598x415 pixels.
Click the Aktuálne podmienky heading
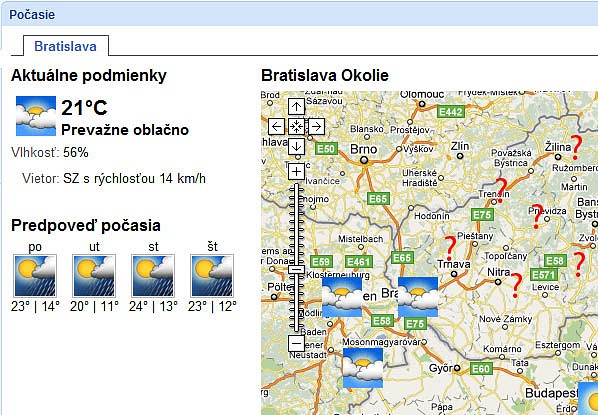(x=89, y=75)
